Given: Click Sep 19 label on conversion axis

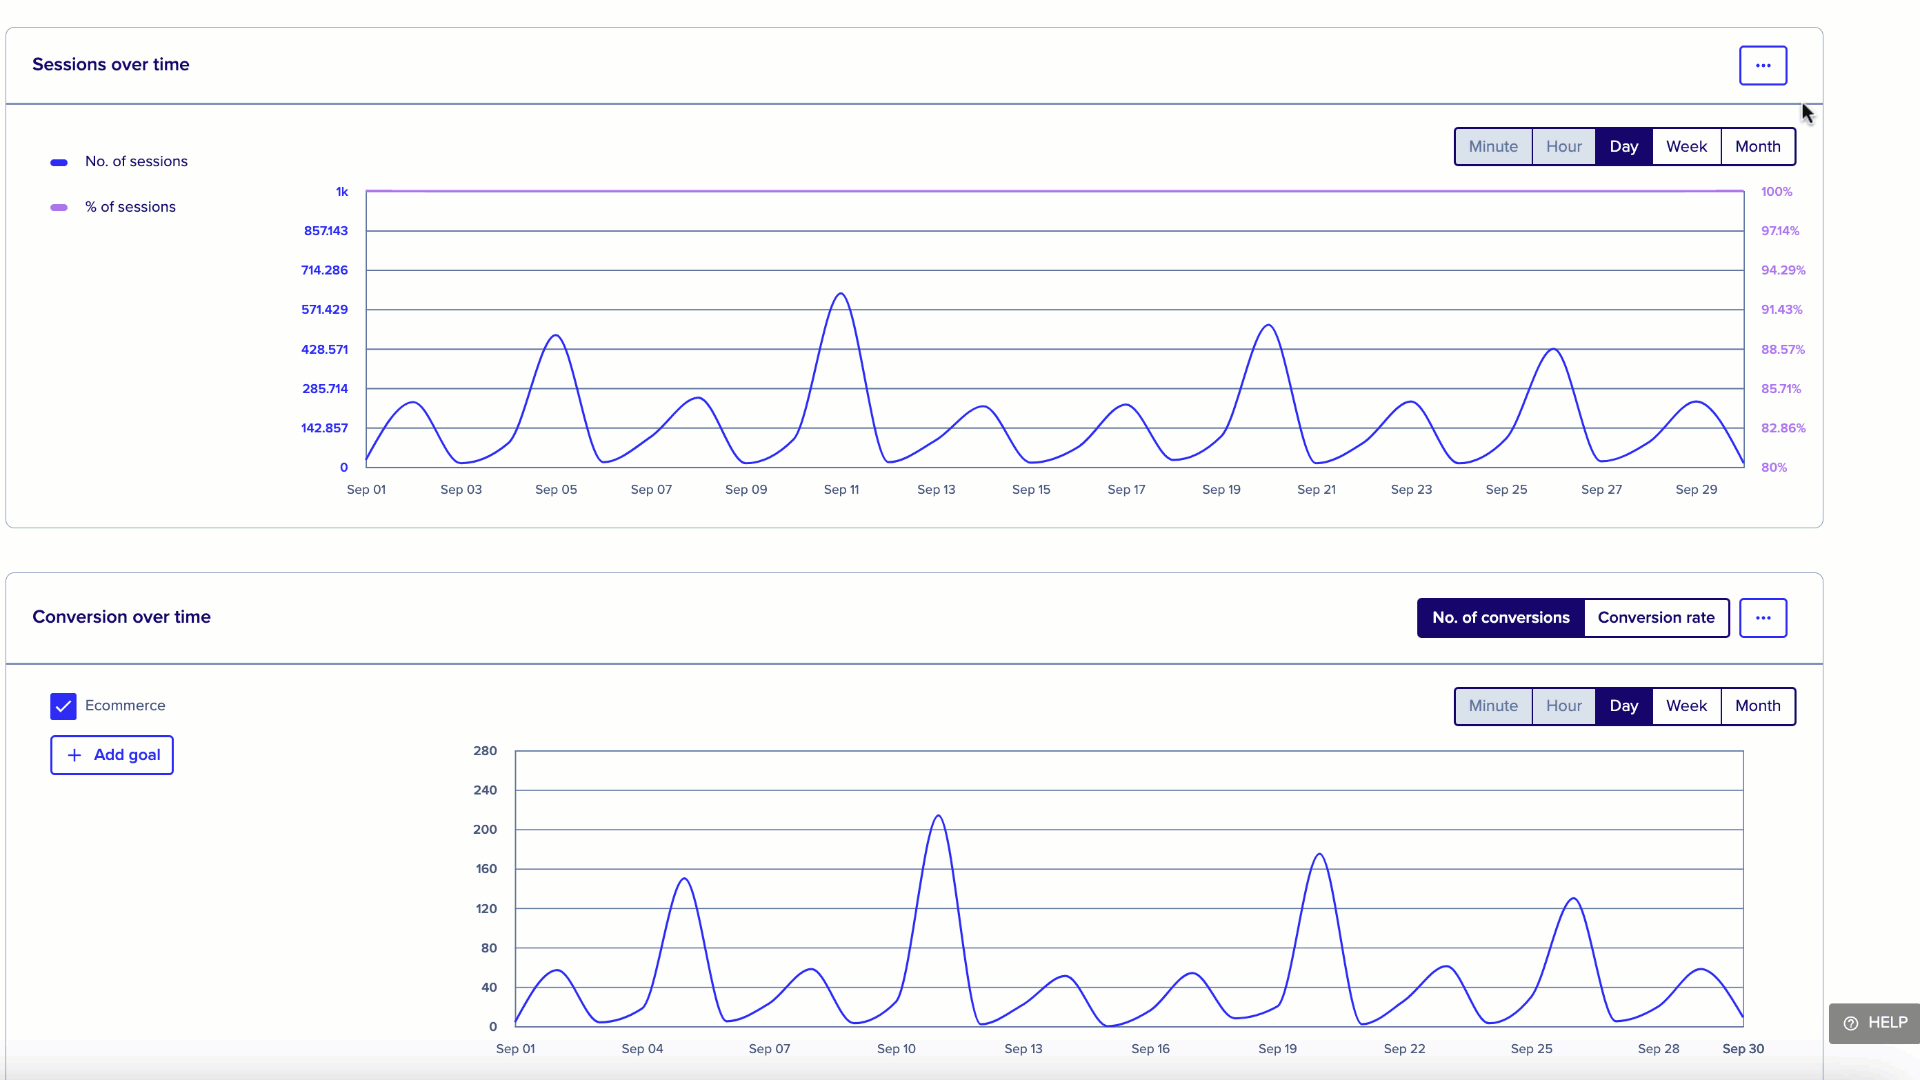Looking at the screenshot, I should pyautogui.click(x=1277, y=1049).
